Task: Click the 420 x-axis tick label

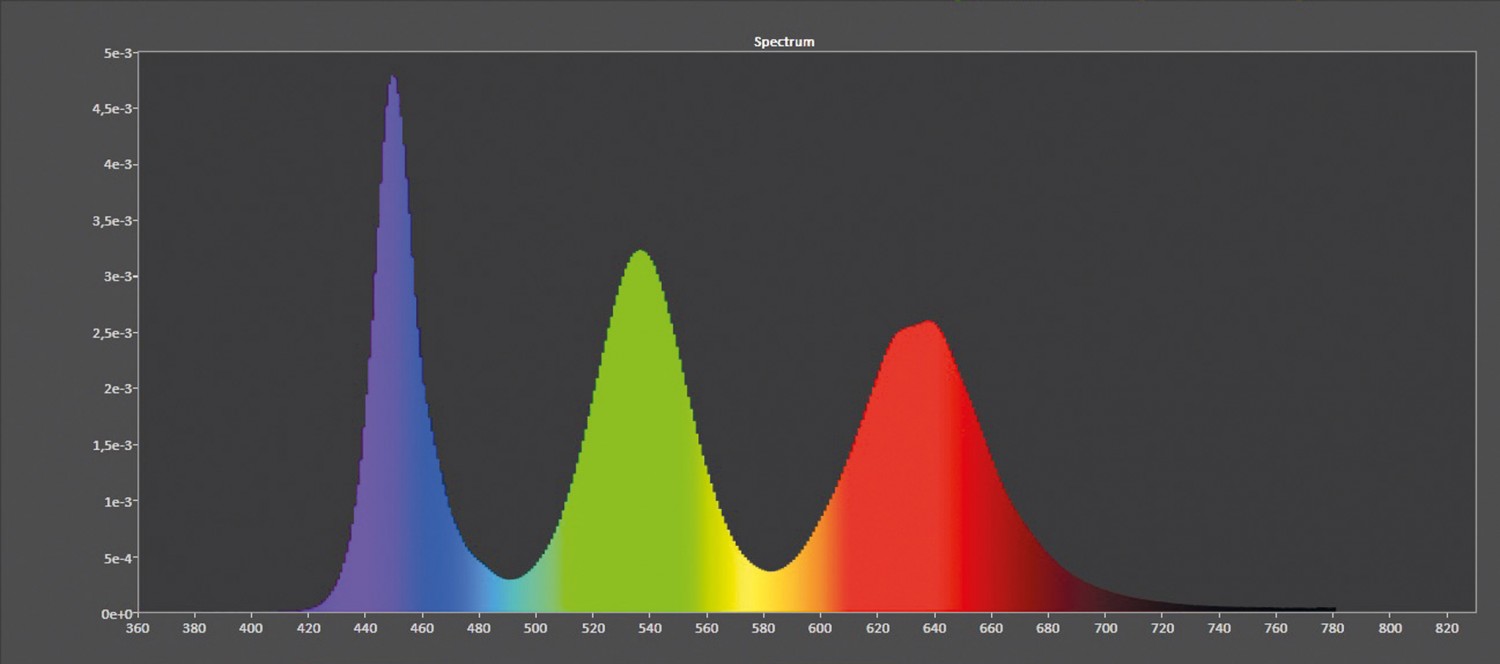Action: coord(309,629)
